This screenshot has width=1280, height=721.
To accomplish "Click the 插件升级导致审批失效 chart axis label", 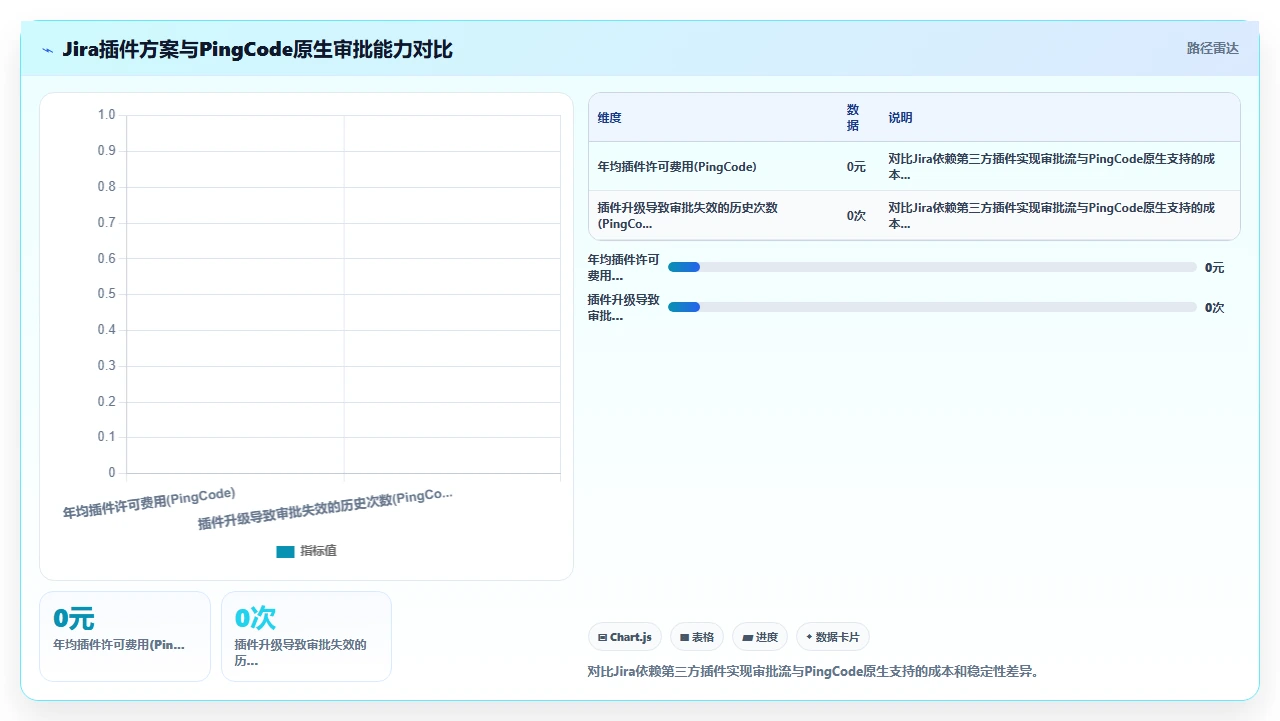I will [x=325, y=510].
